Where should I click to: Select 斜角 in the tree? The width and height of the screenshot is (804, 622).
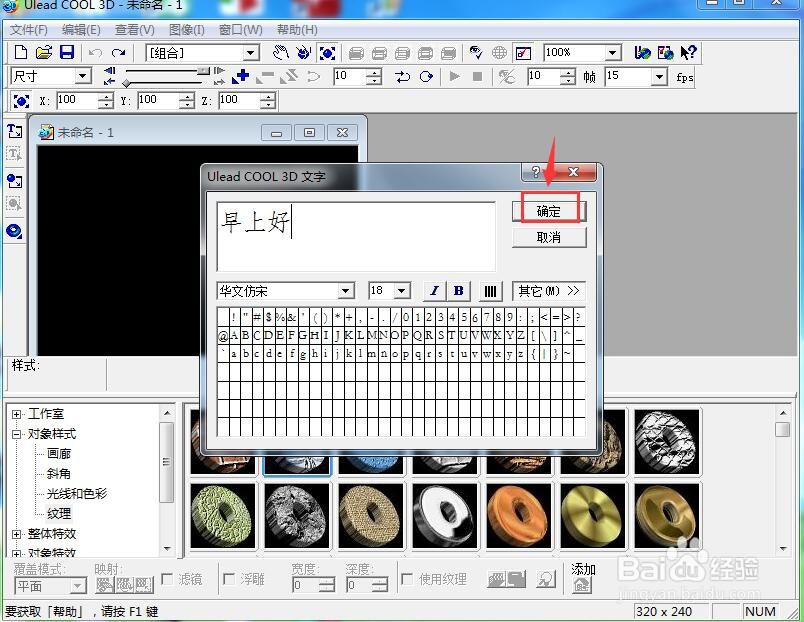(59, 474)
